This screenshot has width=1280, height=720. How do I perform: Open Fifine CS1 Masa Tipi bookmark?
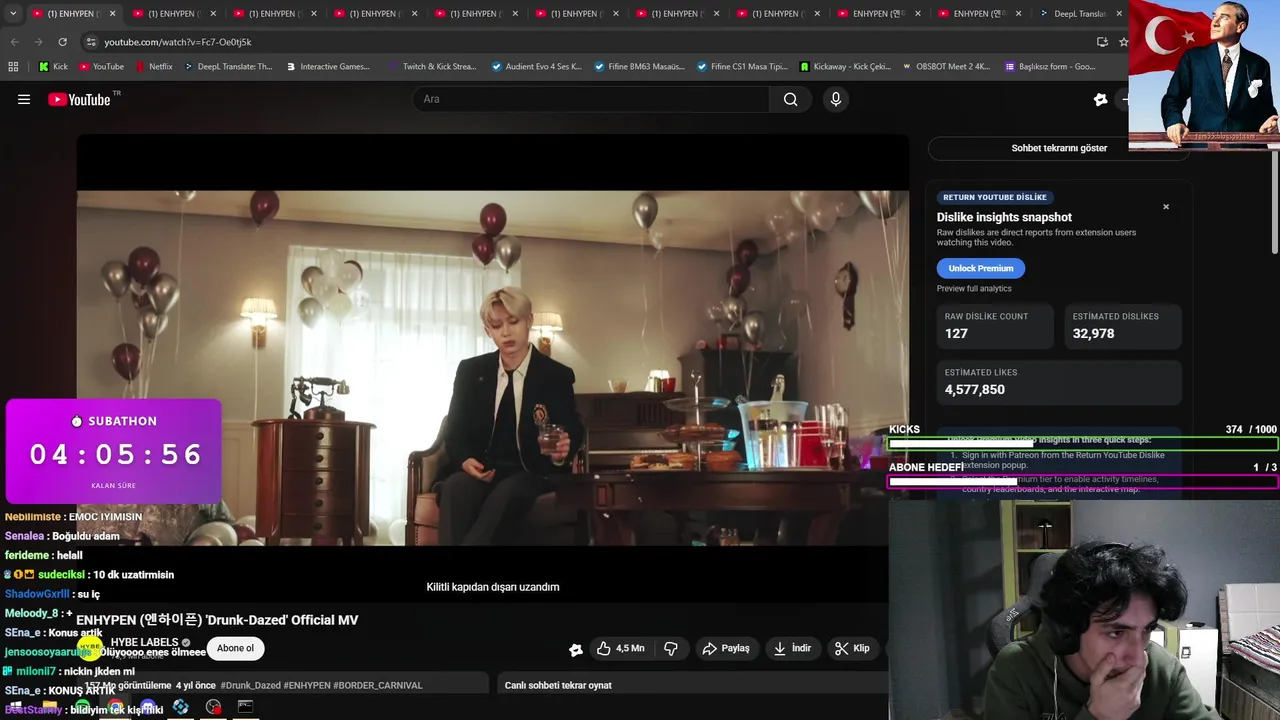(x=742, y=67)
